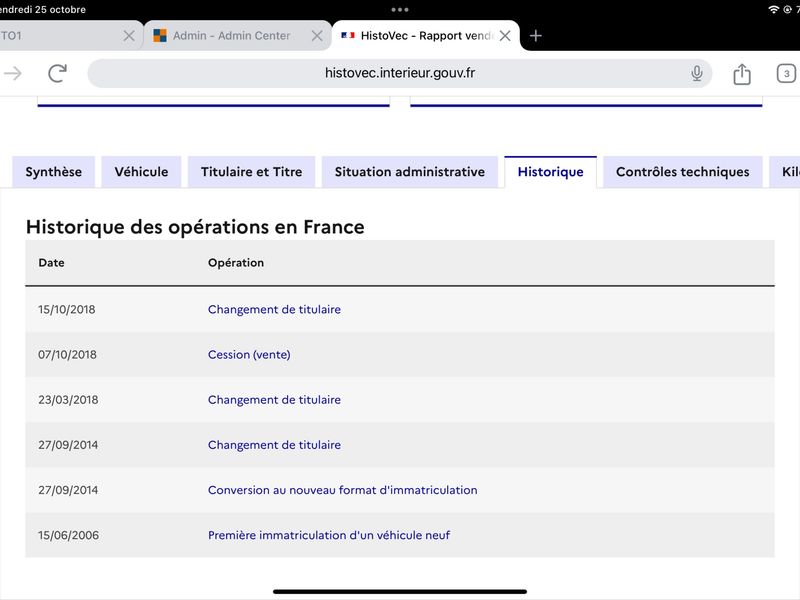
Task: Close the TO1 tab
Action: (x=129, y=36)
